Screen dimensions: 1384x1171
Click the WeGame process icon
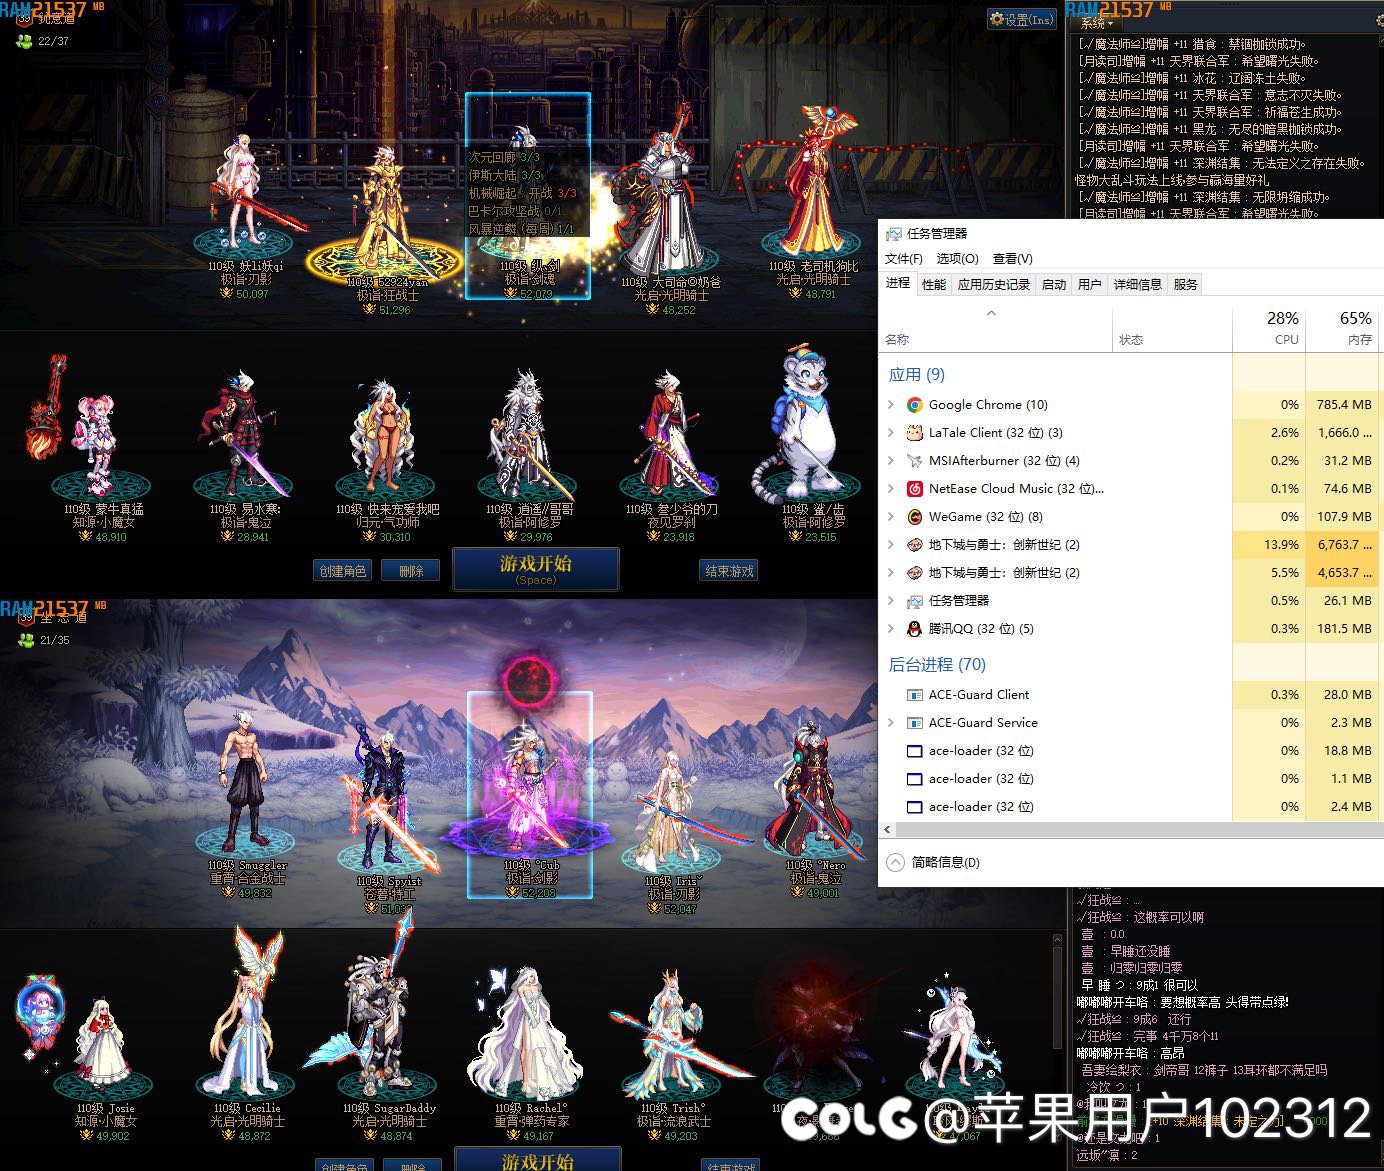click(914, 517)
